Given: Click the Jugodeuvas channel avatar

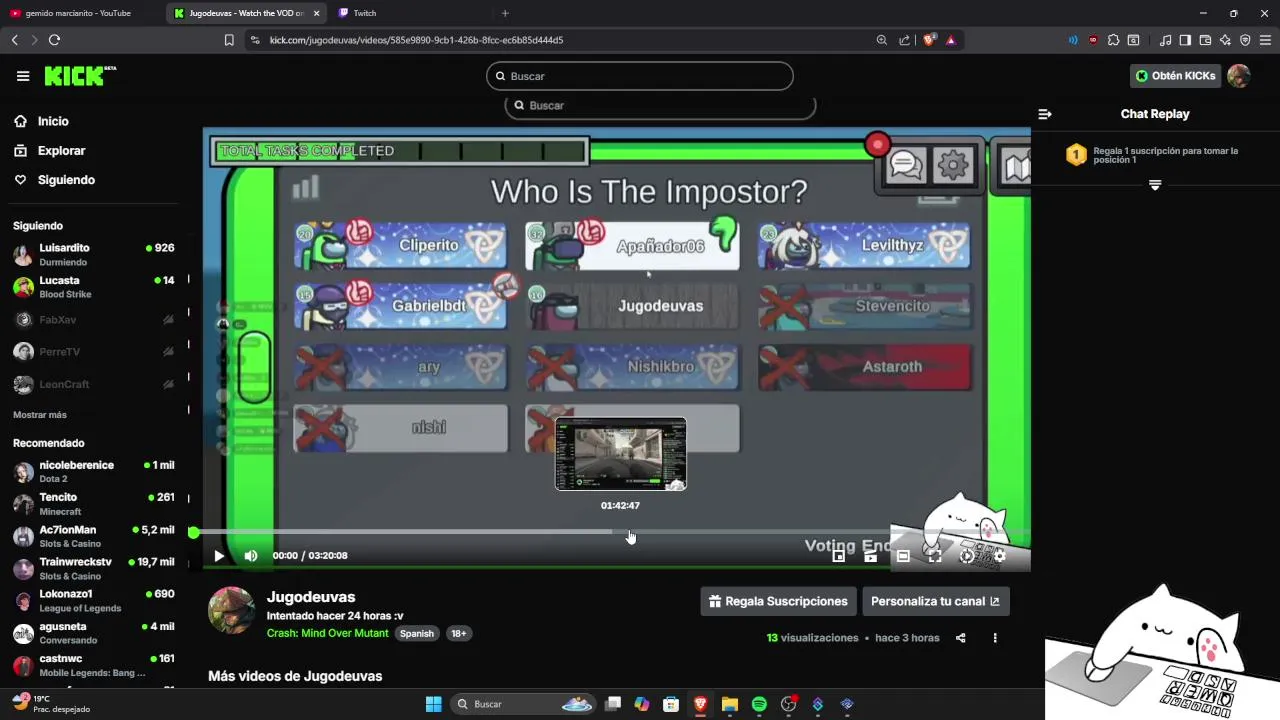Looking at the screenshot, I should (x=231, y=610).
